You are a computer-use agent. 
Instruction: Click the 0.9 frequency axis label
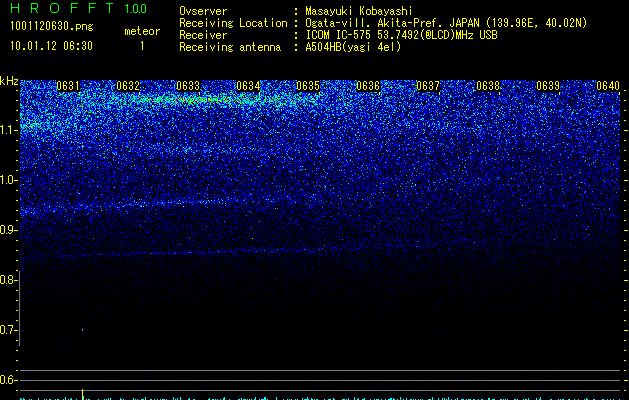[7, 230]
